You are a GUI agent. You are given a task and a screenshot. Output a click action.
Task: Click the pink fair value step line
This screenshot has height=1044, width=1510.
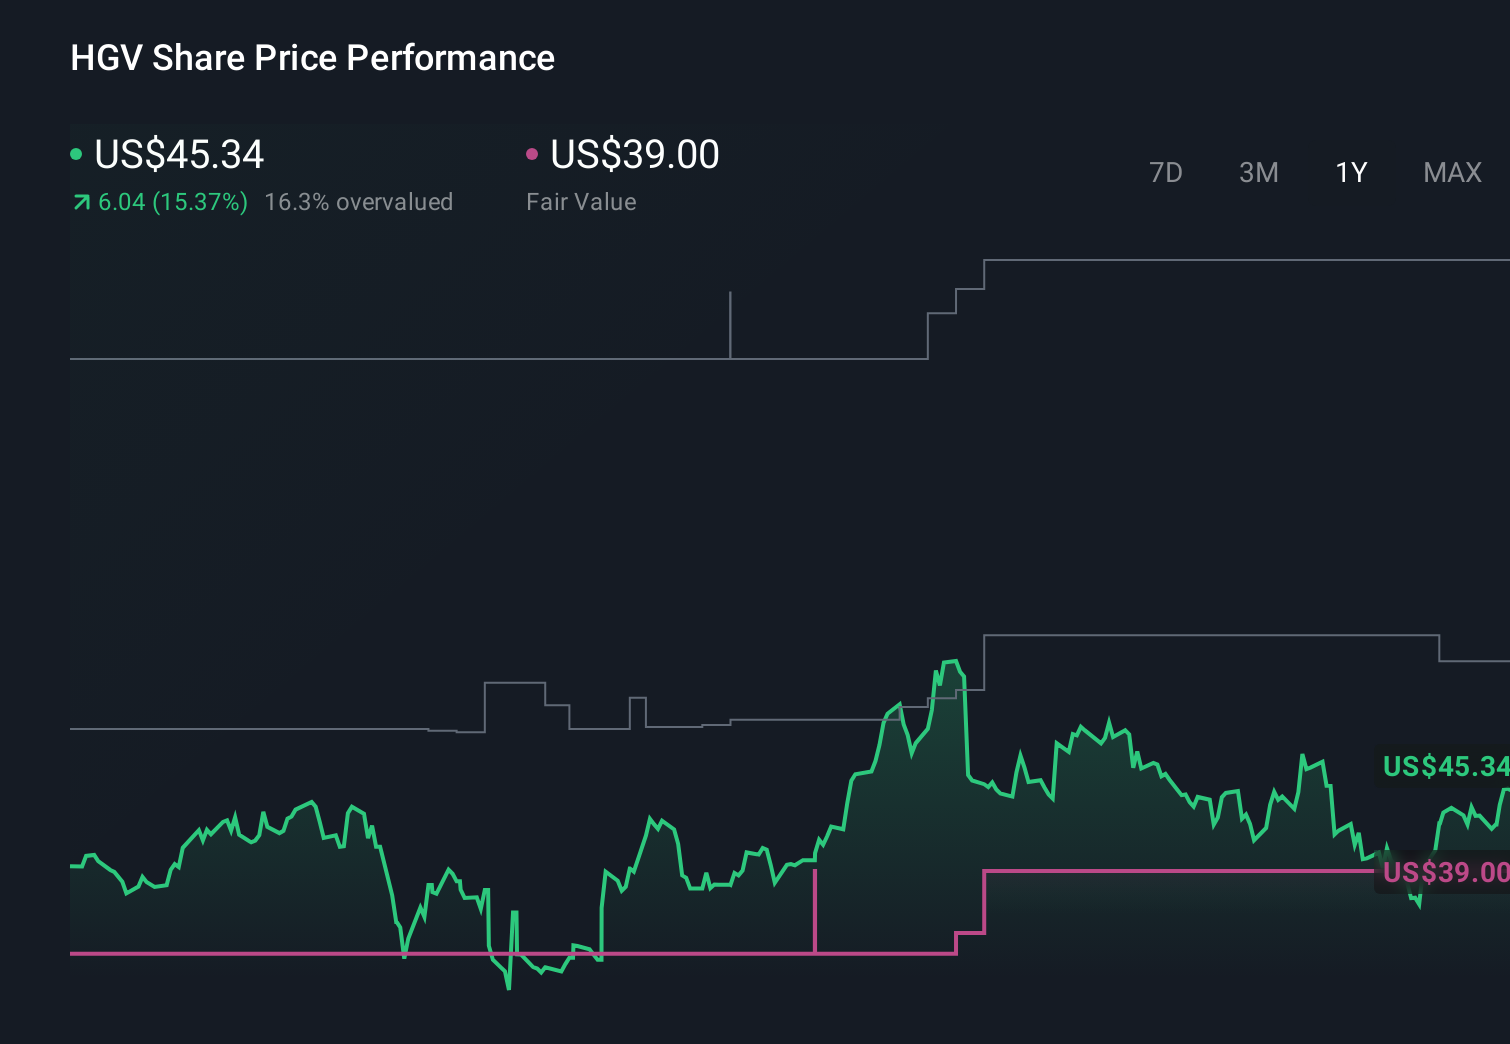1150,870
